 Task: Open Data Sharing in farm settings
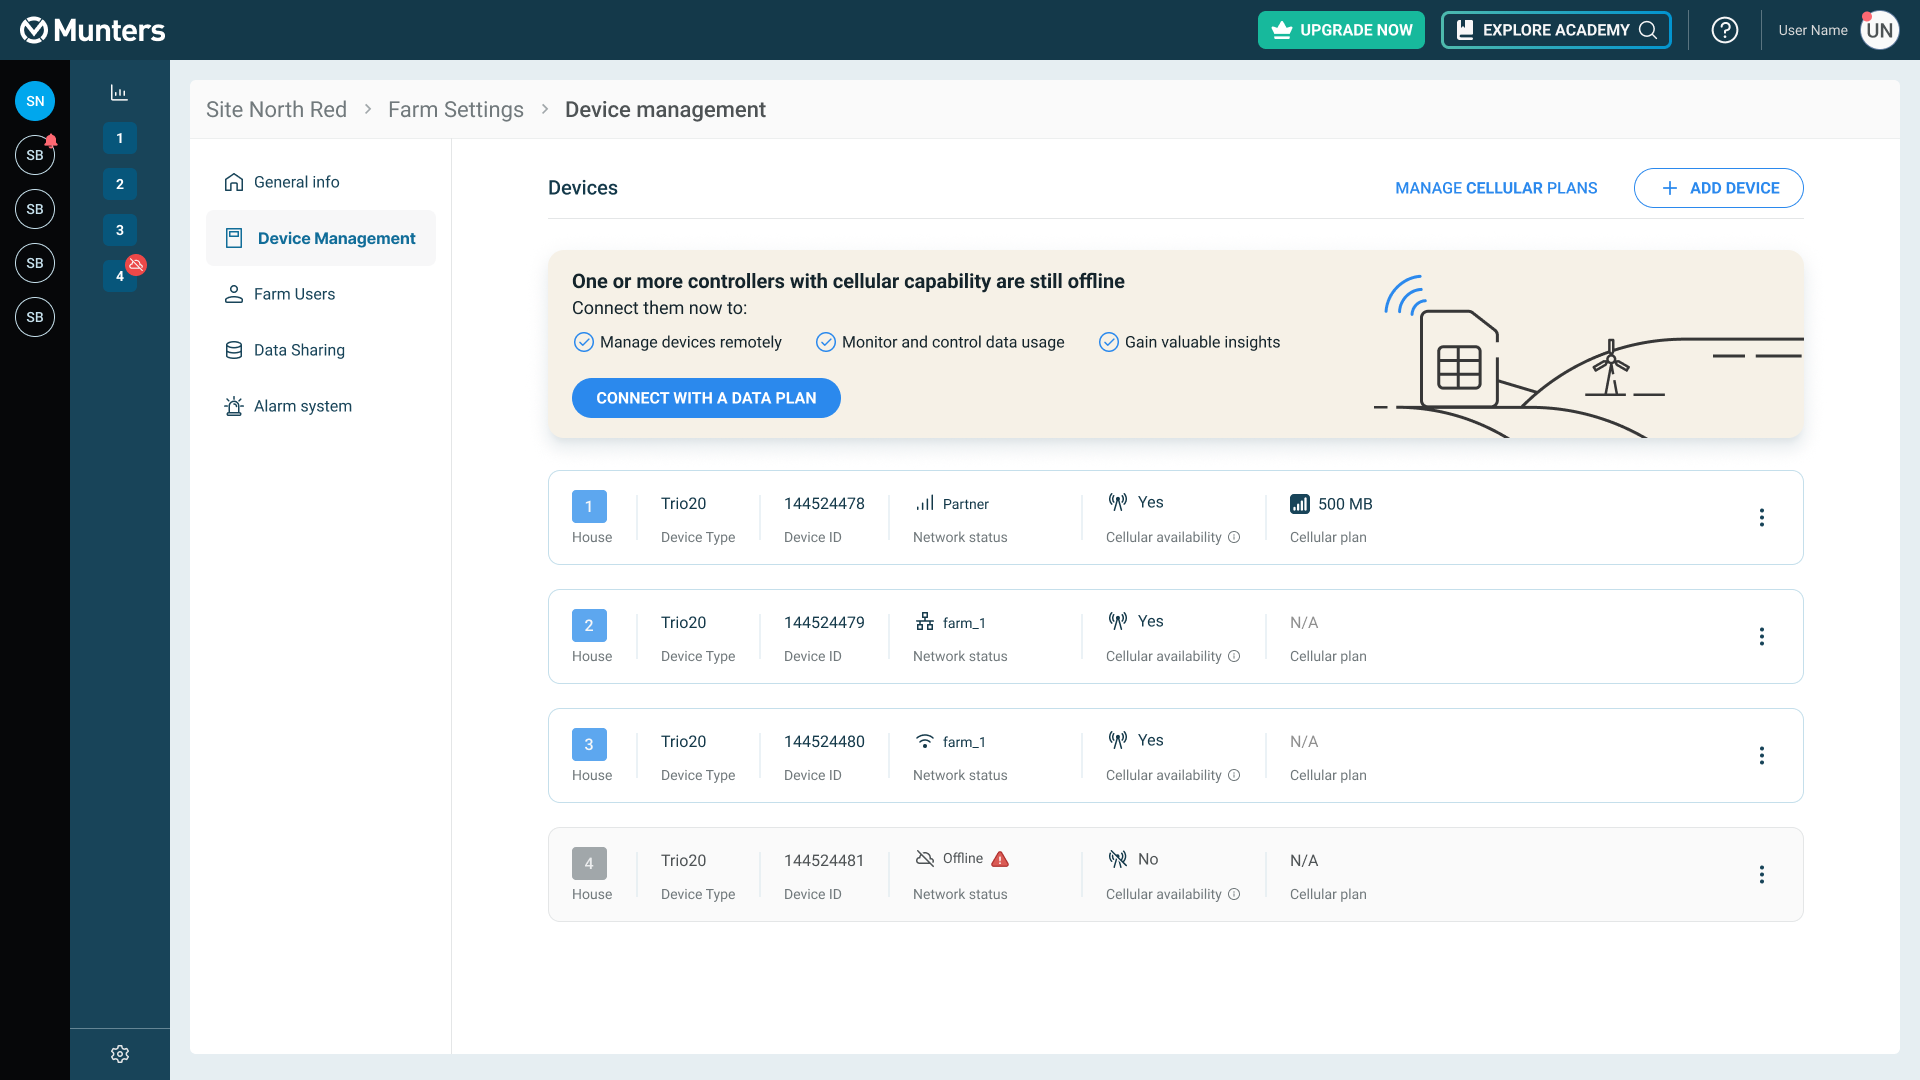point(299,350)
